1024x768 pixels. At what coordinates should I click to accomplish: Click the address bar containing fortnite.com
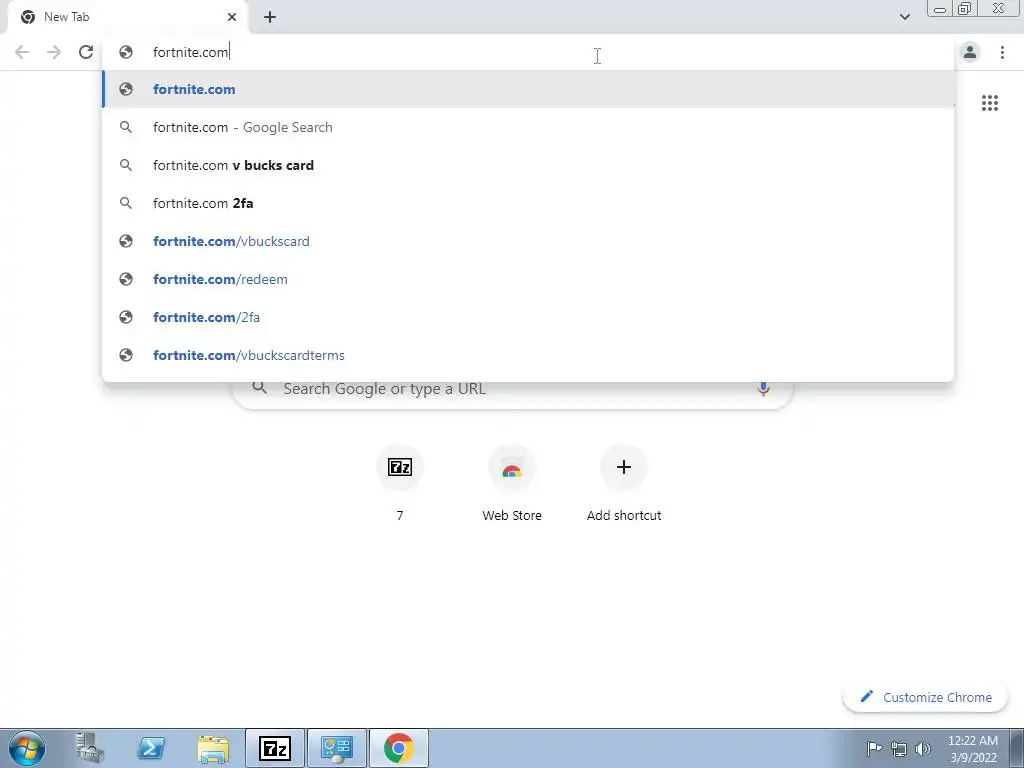(529, 52)
